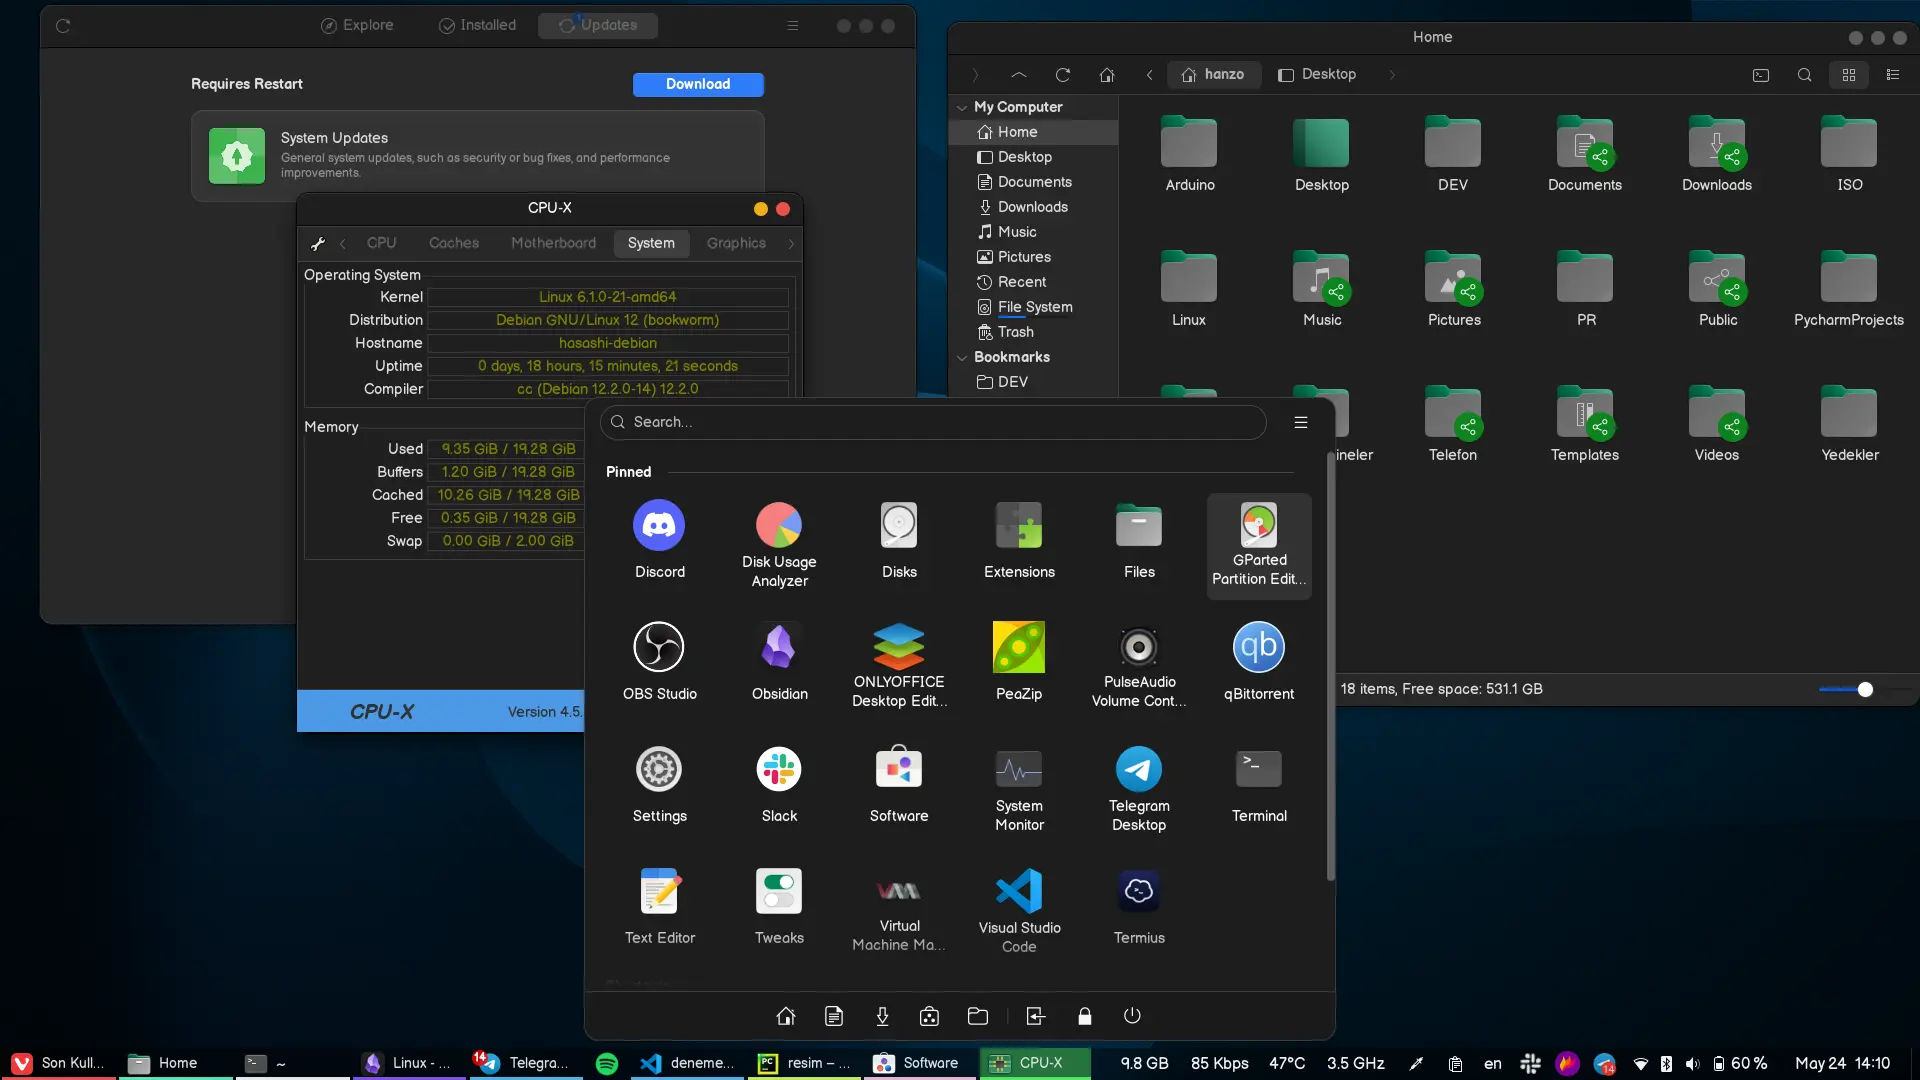Image resolution: width=1920 pixels, height=1080 pixels.
Task: Open Disk Usage Analyzer from pinned apps
Action: click(x=779, y=545)
